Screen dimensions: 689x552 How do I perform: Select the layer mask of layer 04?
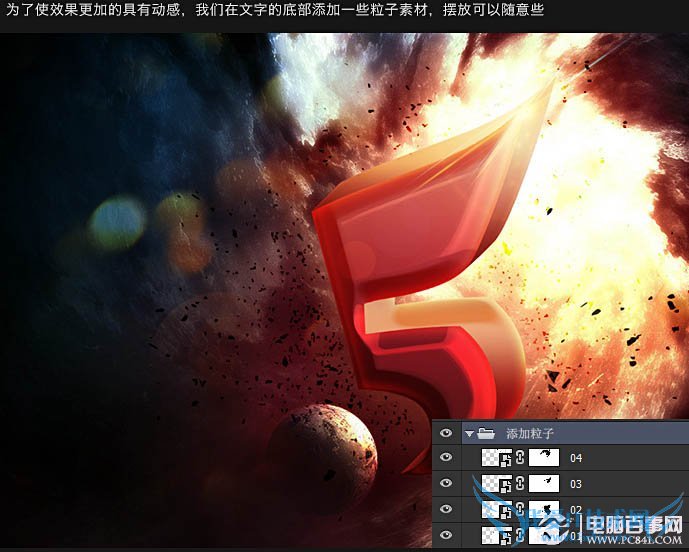(544, 458)
